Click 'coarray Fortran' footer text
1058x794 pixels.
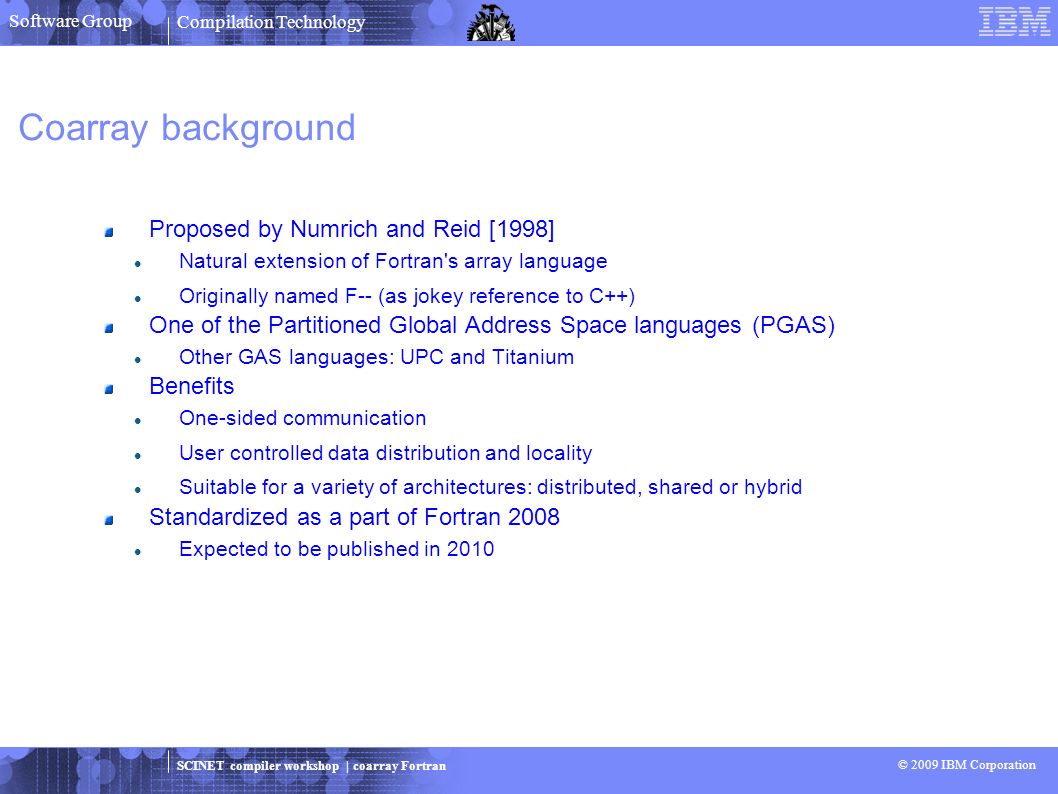coord(399,766)
